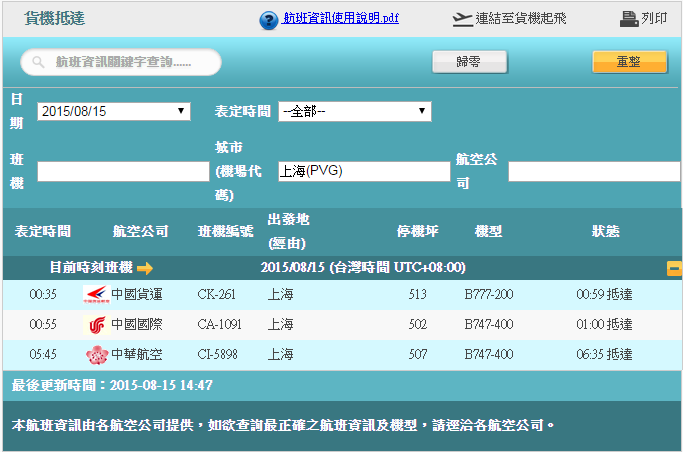This screenshot has width=683, height=452.
Task: Click the 中國國際 airline name
Action: tap(137, 325)
